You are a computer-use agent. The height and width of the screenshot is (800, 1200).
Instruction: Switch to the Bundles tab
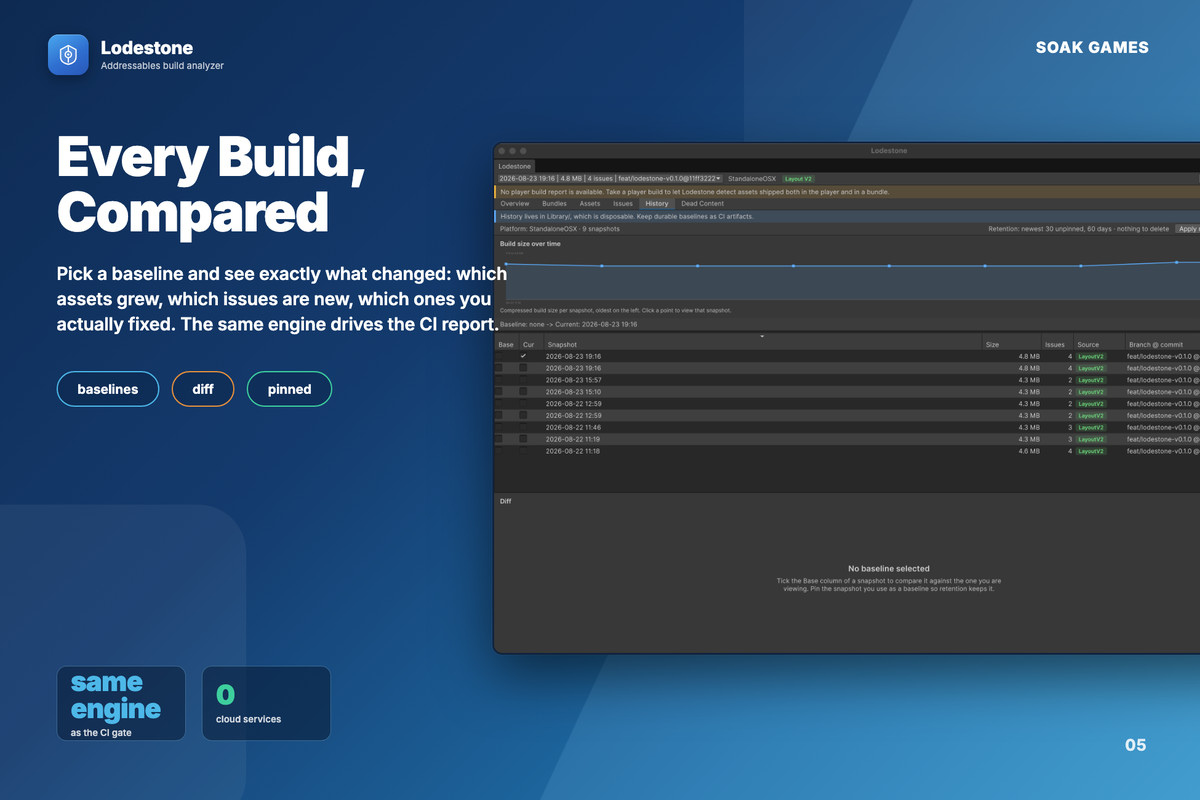click(554, 203)
